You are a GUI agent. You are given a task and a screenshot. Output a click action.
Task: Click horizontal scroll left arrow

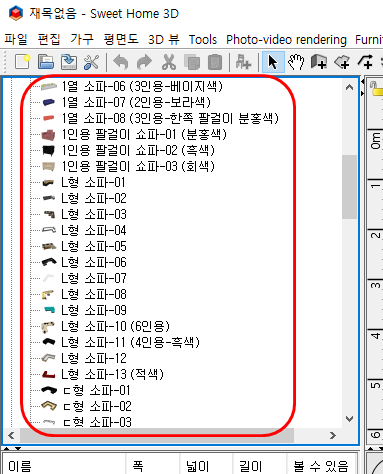11,435
